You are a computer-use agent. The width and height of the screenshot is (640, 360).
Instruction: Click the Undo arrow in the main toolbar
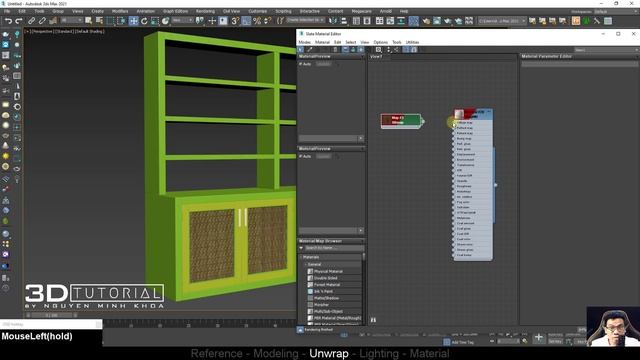(8, 21)
